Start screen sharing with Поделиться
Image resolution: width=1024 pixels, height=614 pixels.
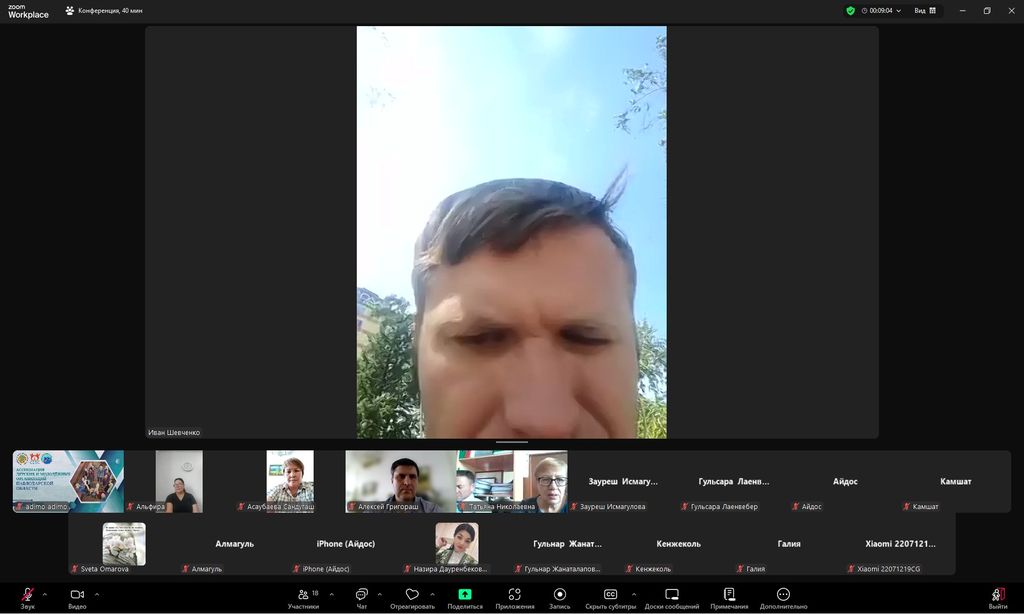(465, 596)
